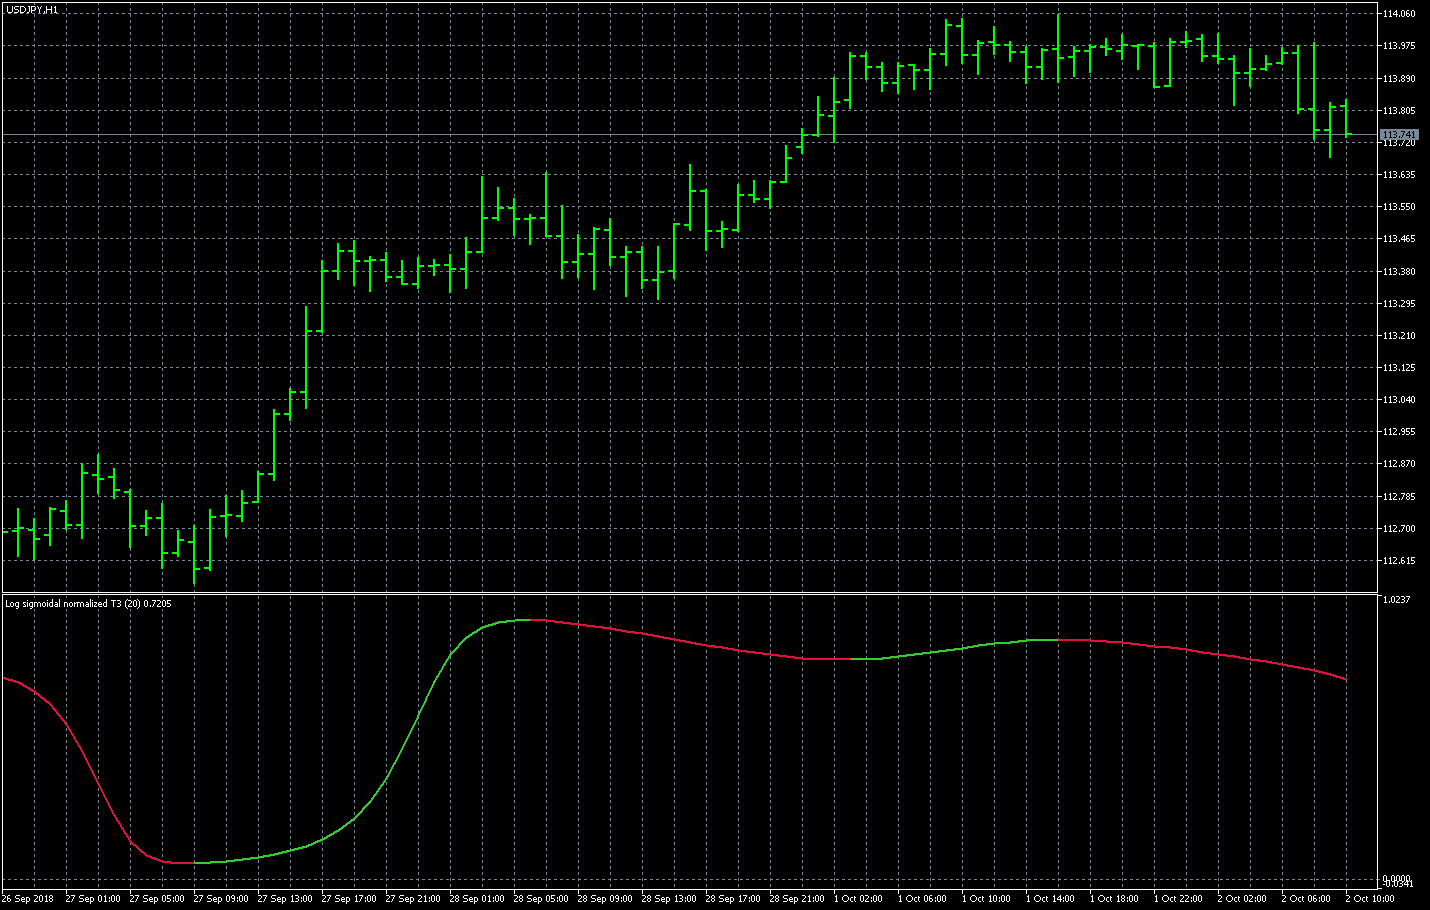Click the 28 Sep 21:00 time label
This screenshot has height=910, width=1430.
(797, 899)
